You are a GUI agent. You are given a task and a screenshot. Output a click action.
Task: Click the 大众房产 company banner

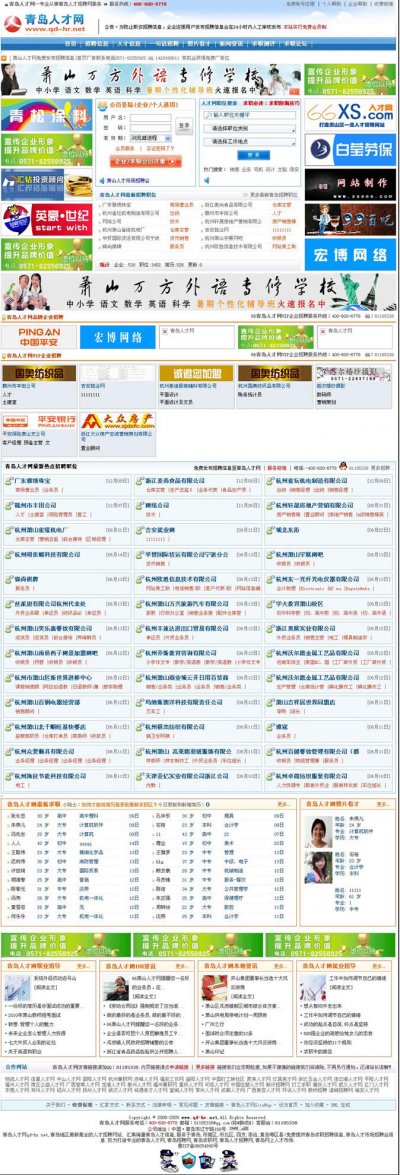pos(117,420)
